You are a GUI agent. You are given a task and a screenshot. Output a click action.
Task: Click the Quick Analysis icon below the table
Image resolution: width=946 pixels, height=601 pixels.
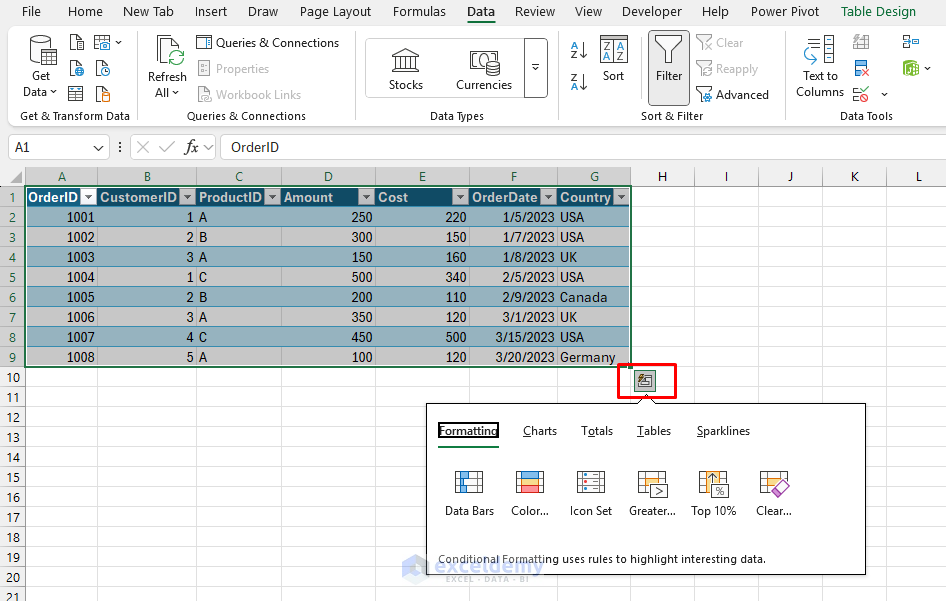[x=646, y=381]
